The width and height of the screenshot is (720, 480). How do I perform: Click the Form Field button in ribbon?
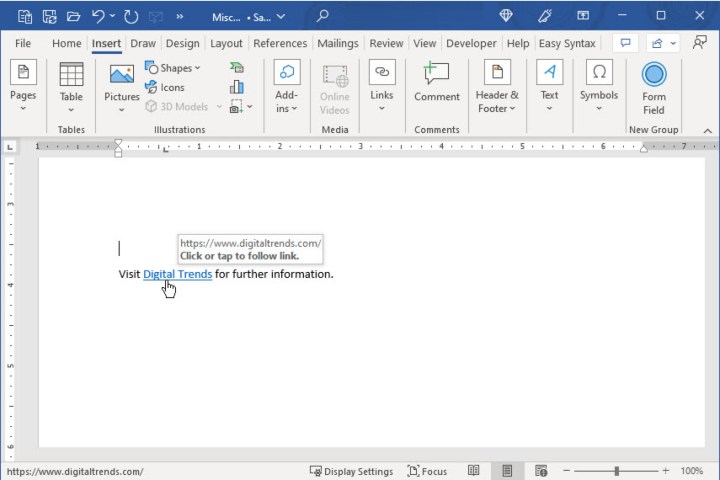pyautogui.click(x=653, y=87)
